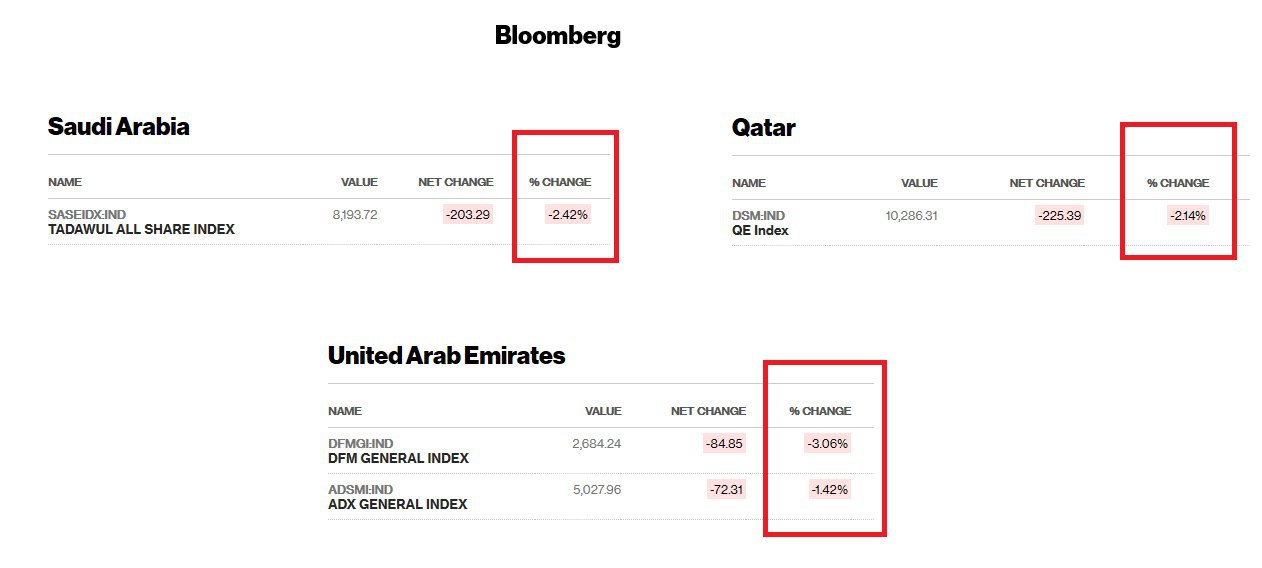Screen dimensions: 1262x568
Task: Click the Qatar NET CHANGE column header
Action: tap(1046, 183)
